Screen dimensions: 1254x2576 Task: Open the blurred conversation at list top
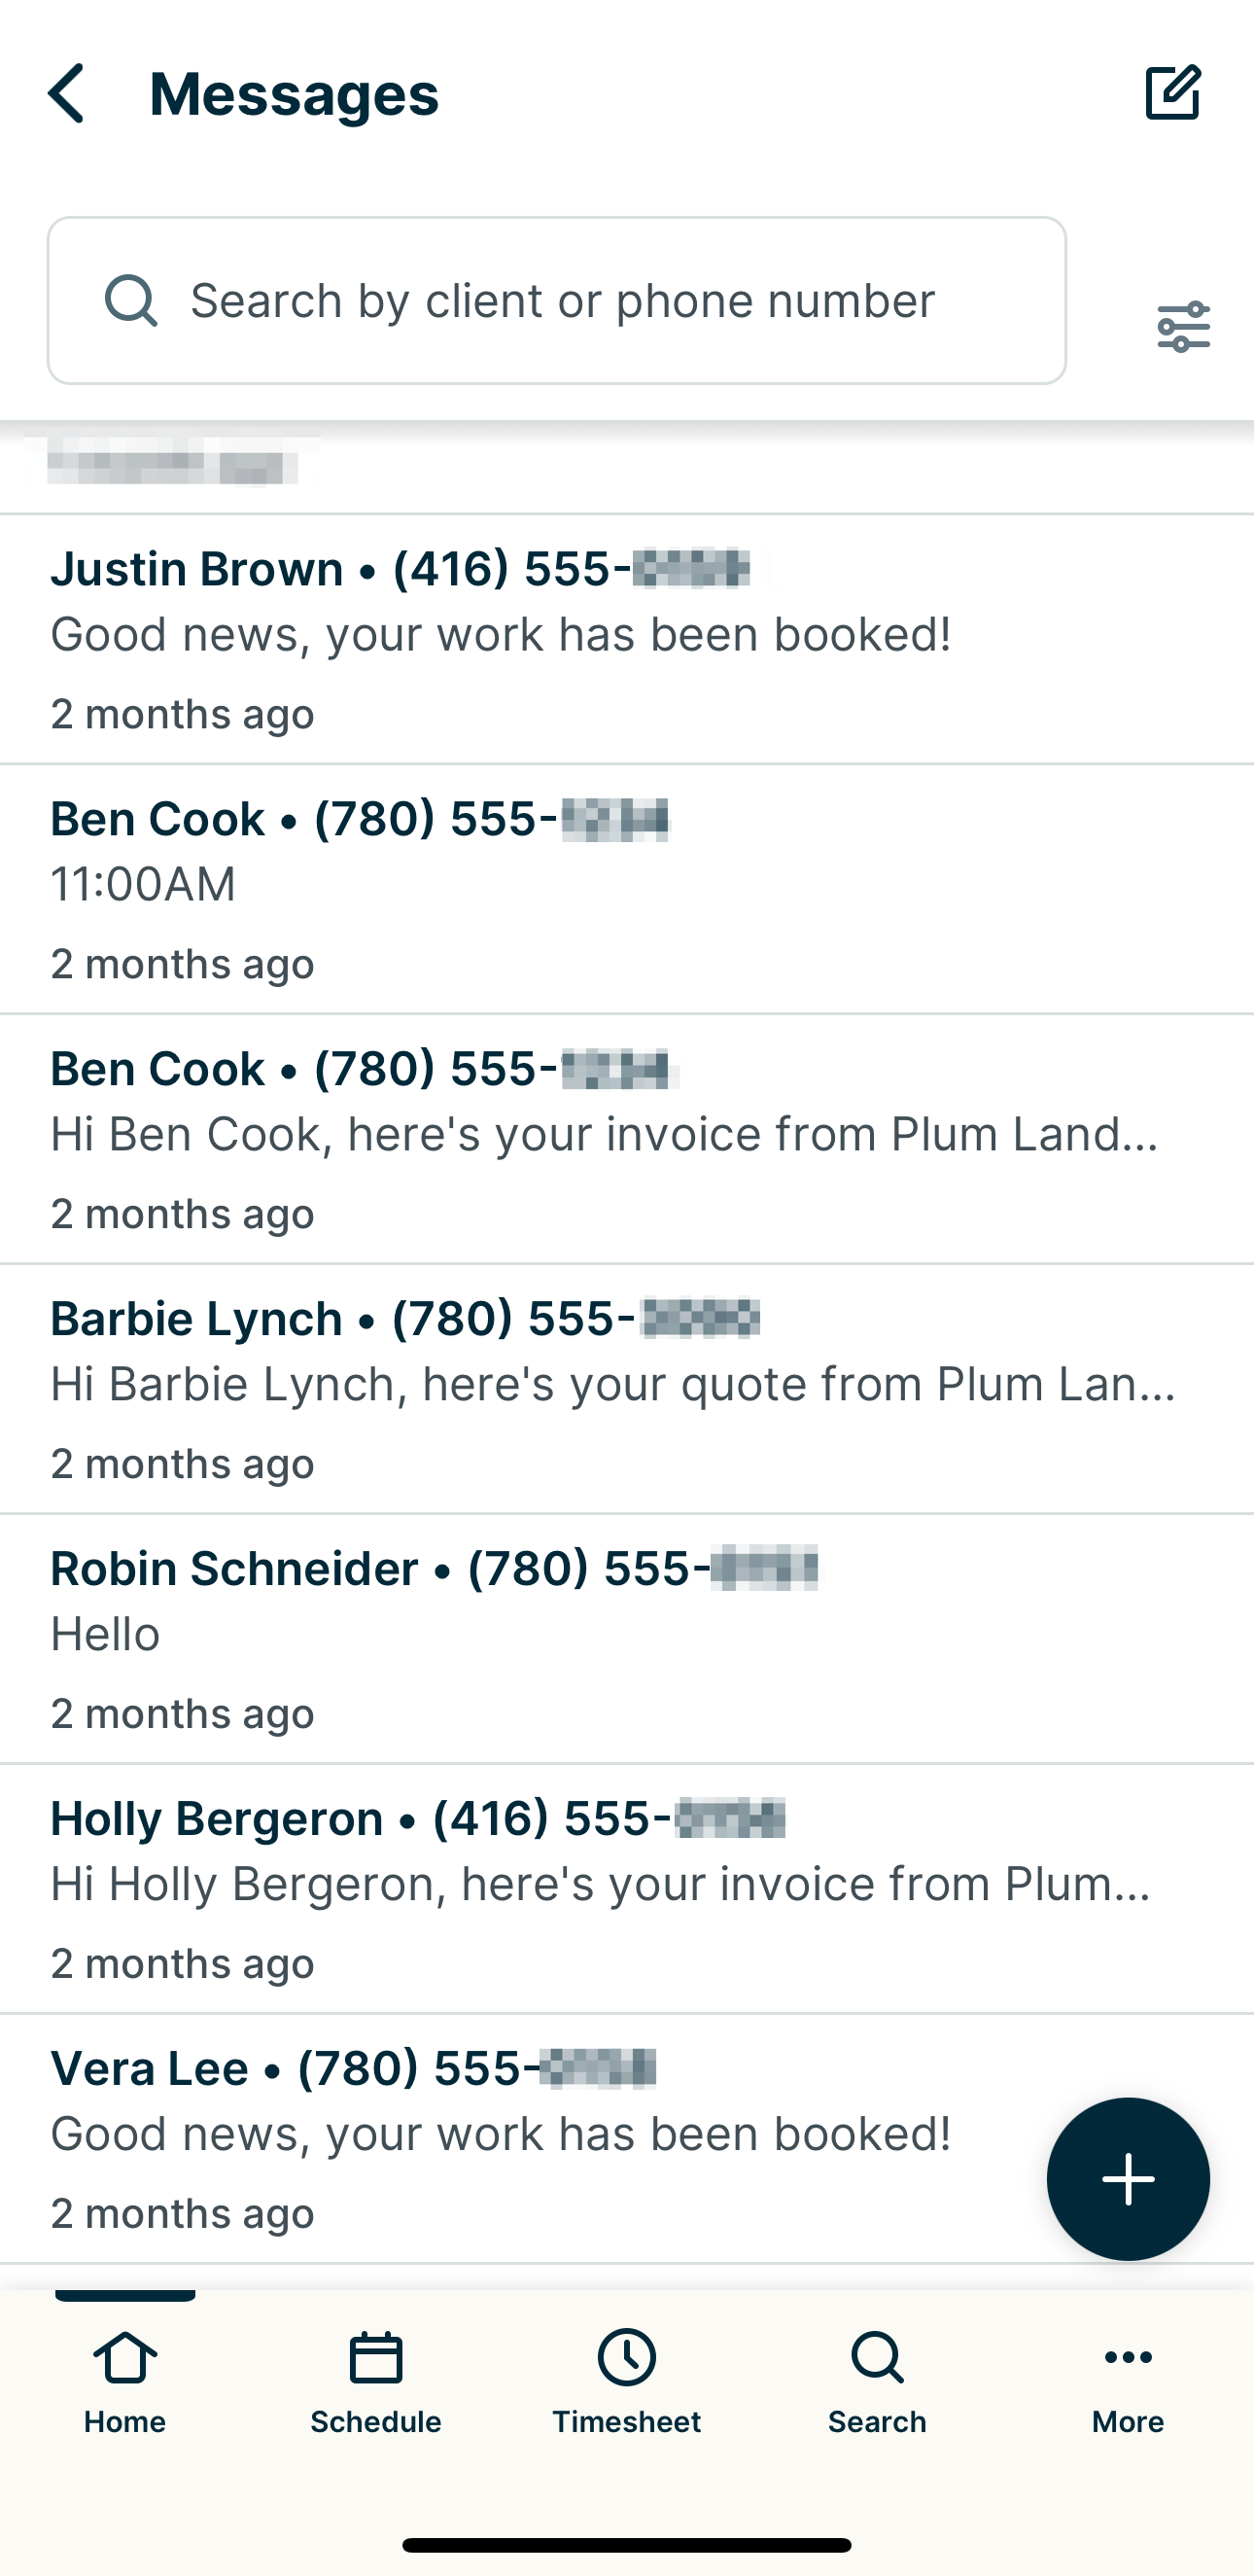(627, 468)
